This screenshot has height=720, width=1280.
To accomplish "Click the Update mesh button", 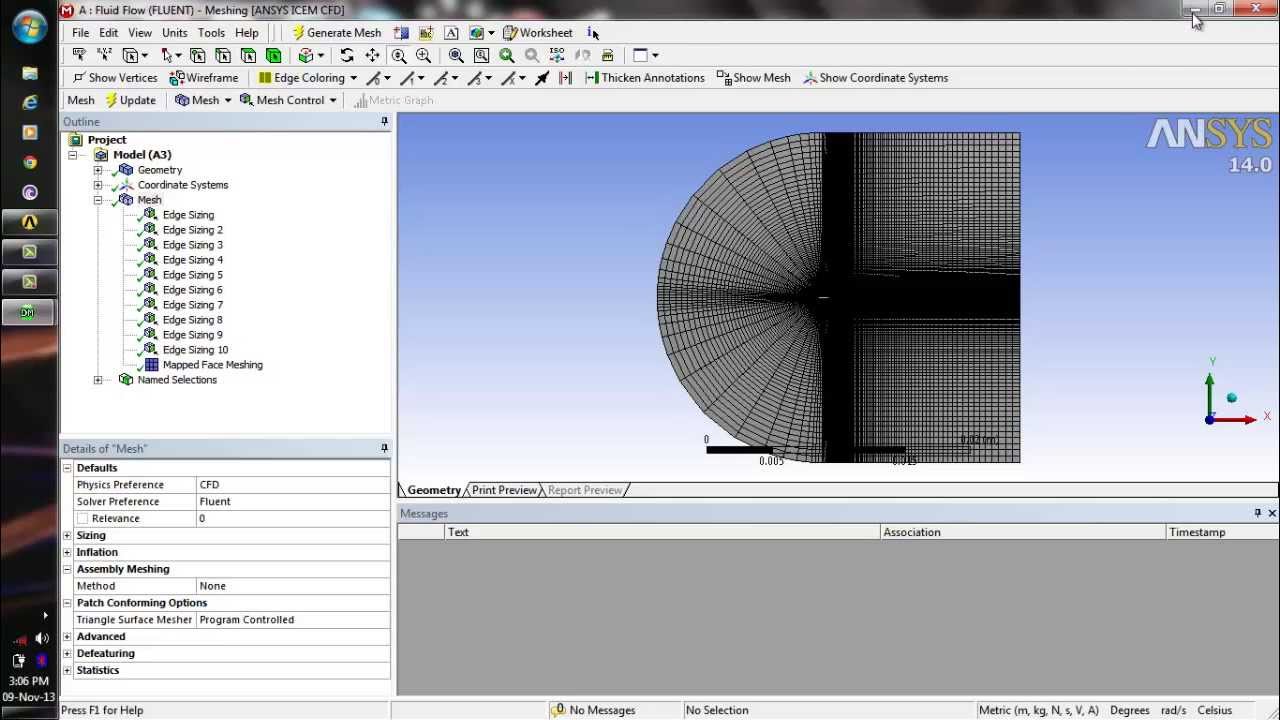I will coord(130,100).
